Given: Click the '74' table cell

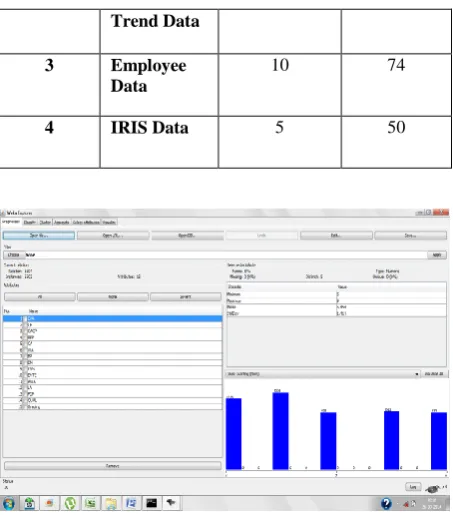Looking at the screenshot, I should (x=396, y=85).
